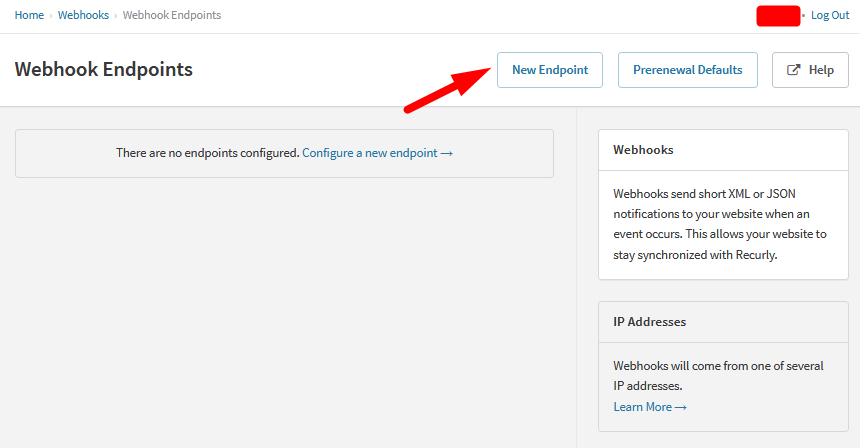Click the redacted red account name
Image resolution: width=860 pixels, height=448 pixels.
coord(779,15)
